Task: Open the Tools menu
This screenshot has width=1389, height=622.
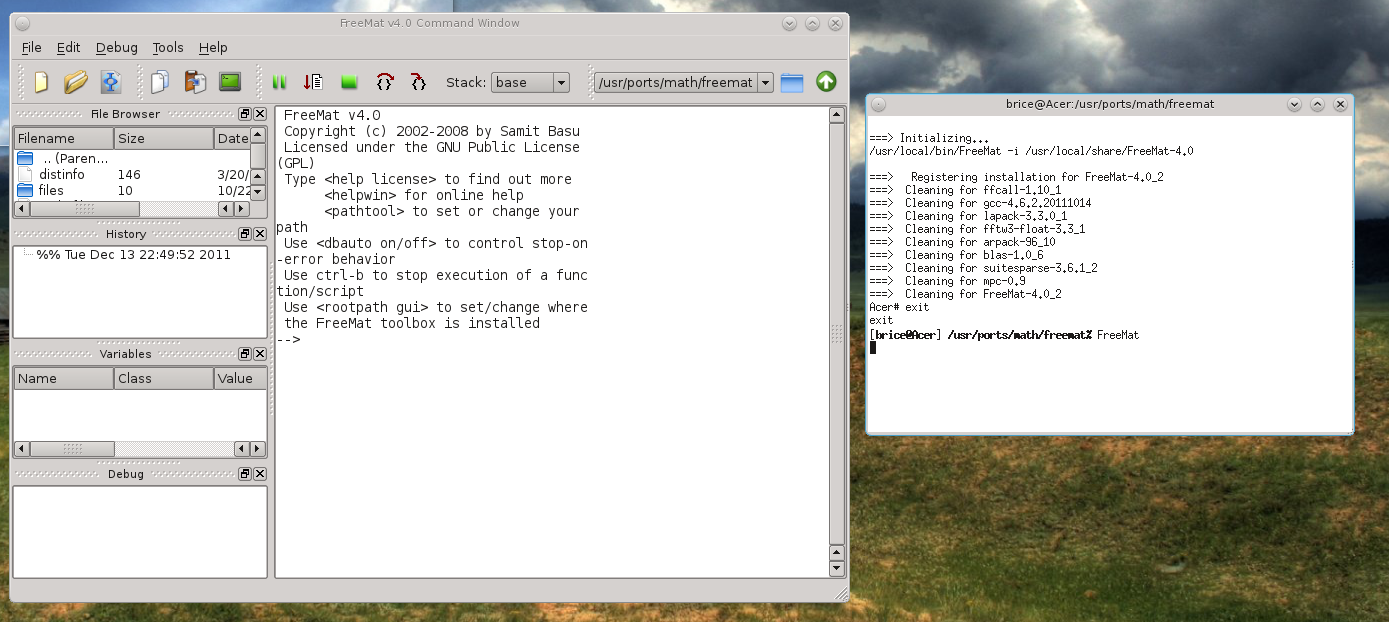Action: coord(168,47)
